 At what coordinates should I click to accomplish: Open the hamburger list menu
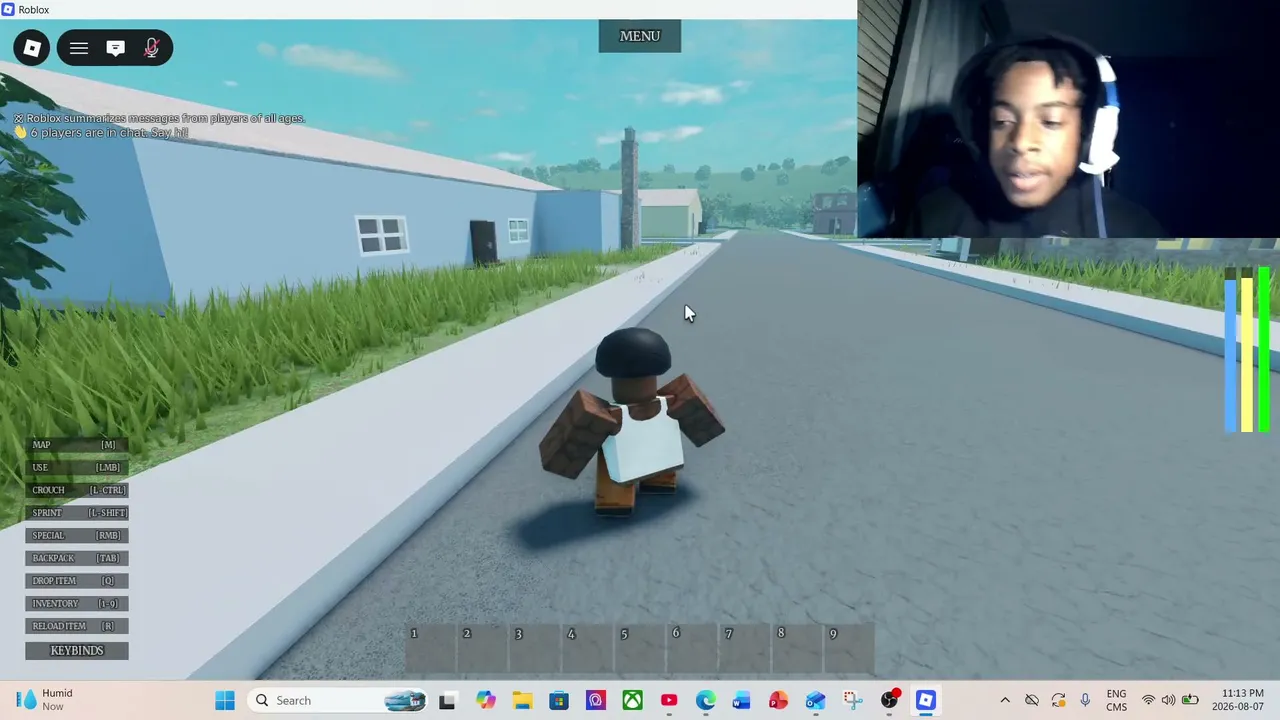pos(79,48)
